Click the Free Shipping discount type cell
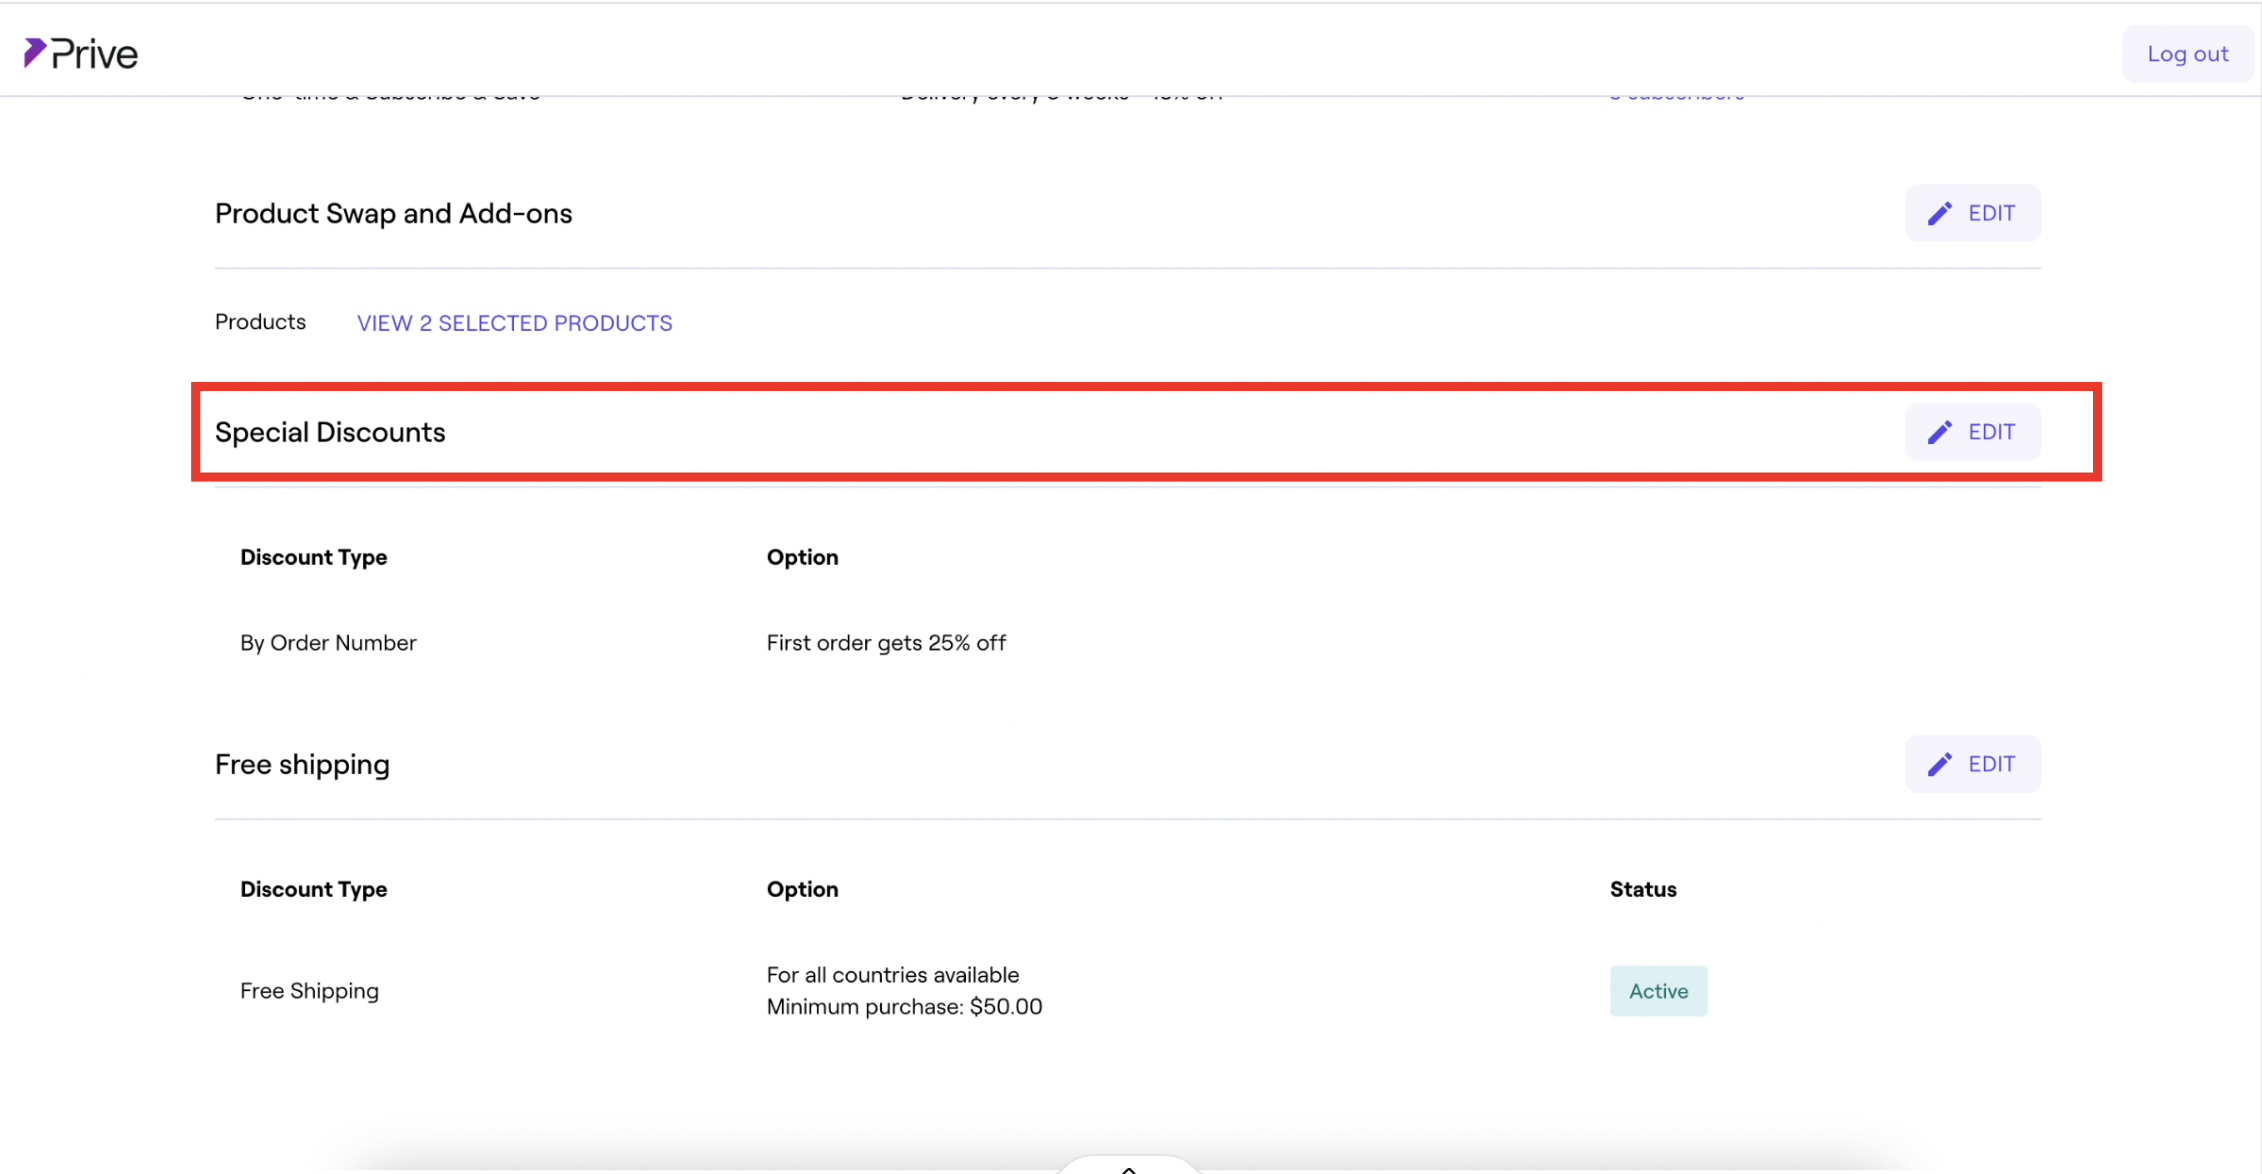The image size is (2262, 1174). pyautogui.click(x=309, y=991)
